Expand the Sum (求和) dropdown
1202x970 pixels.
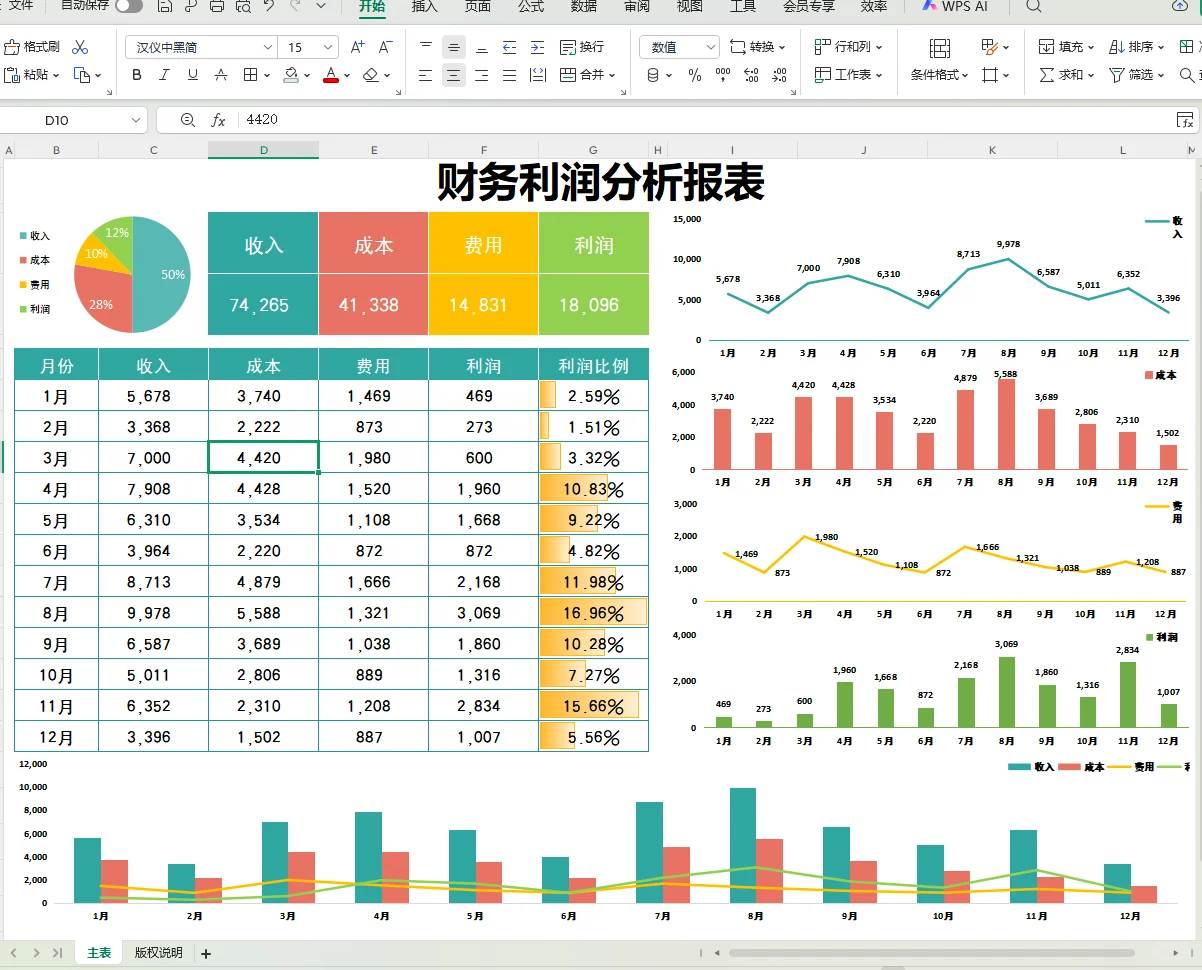coord(1091,75)
